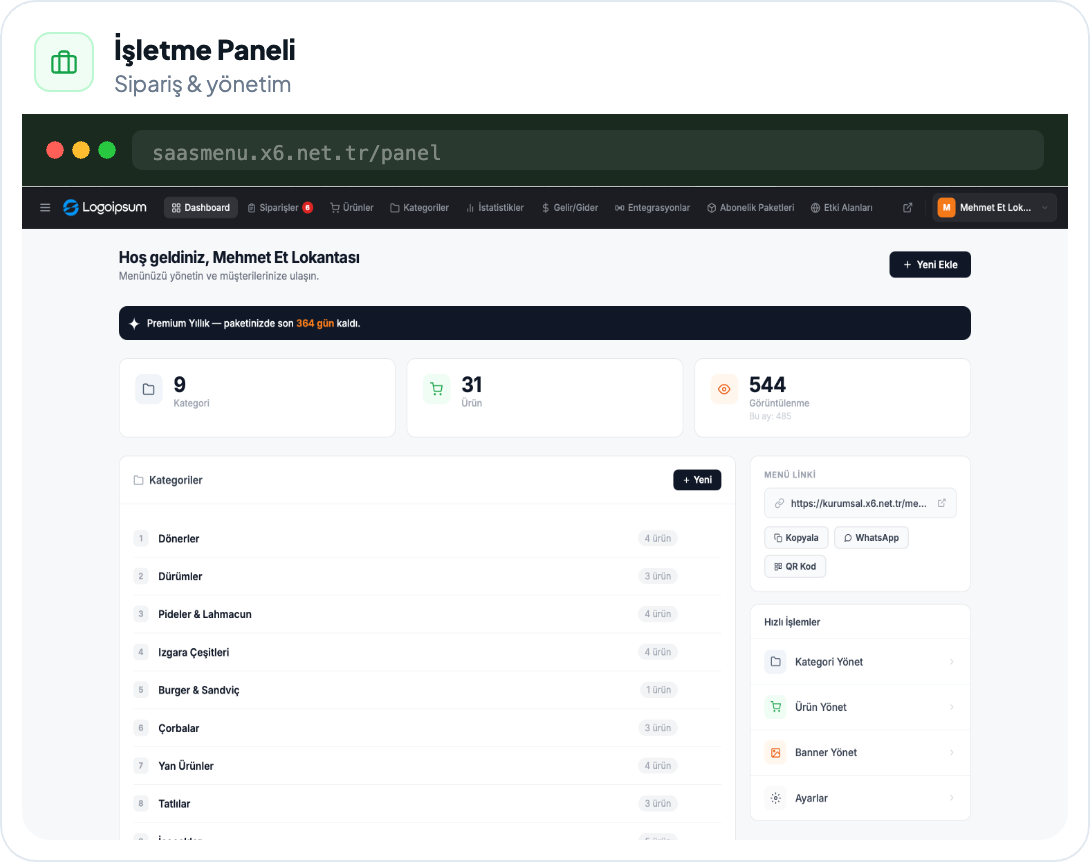1090x862 pixels.
Task: Click the folder icon on Kategori card
Action: click(x=149, y=389)
